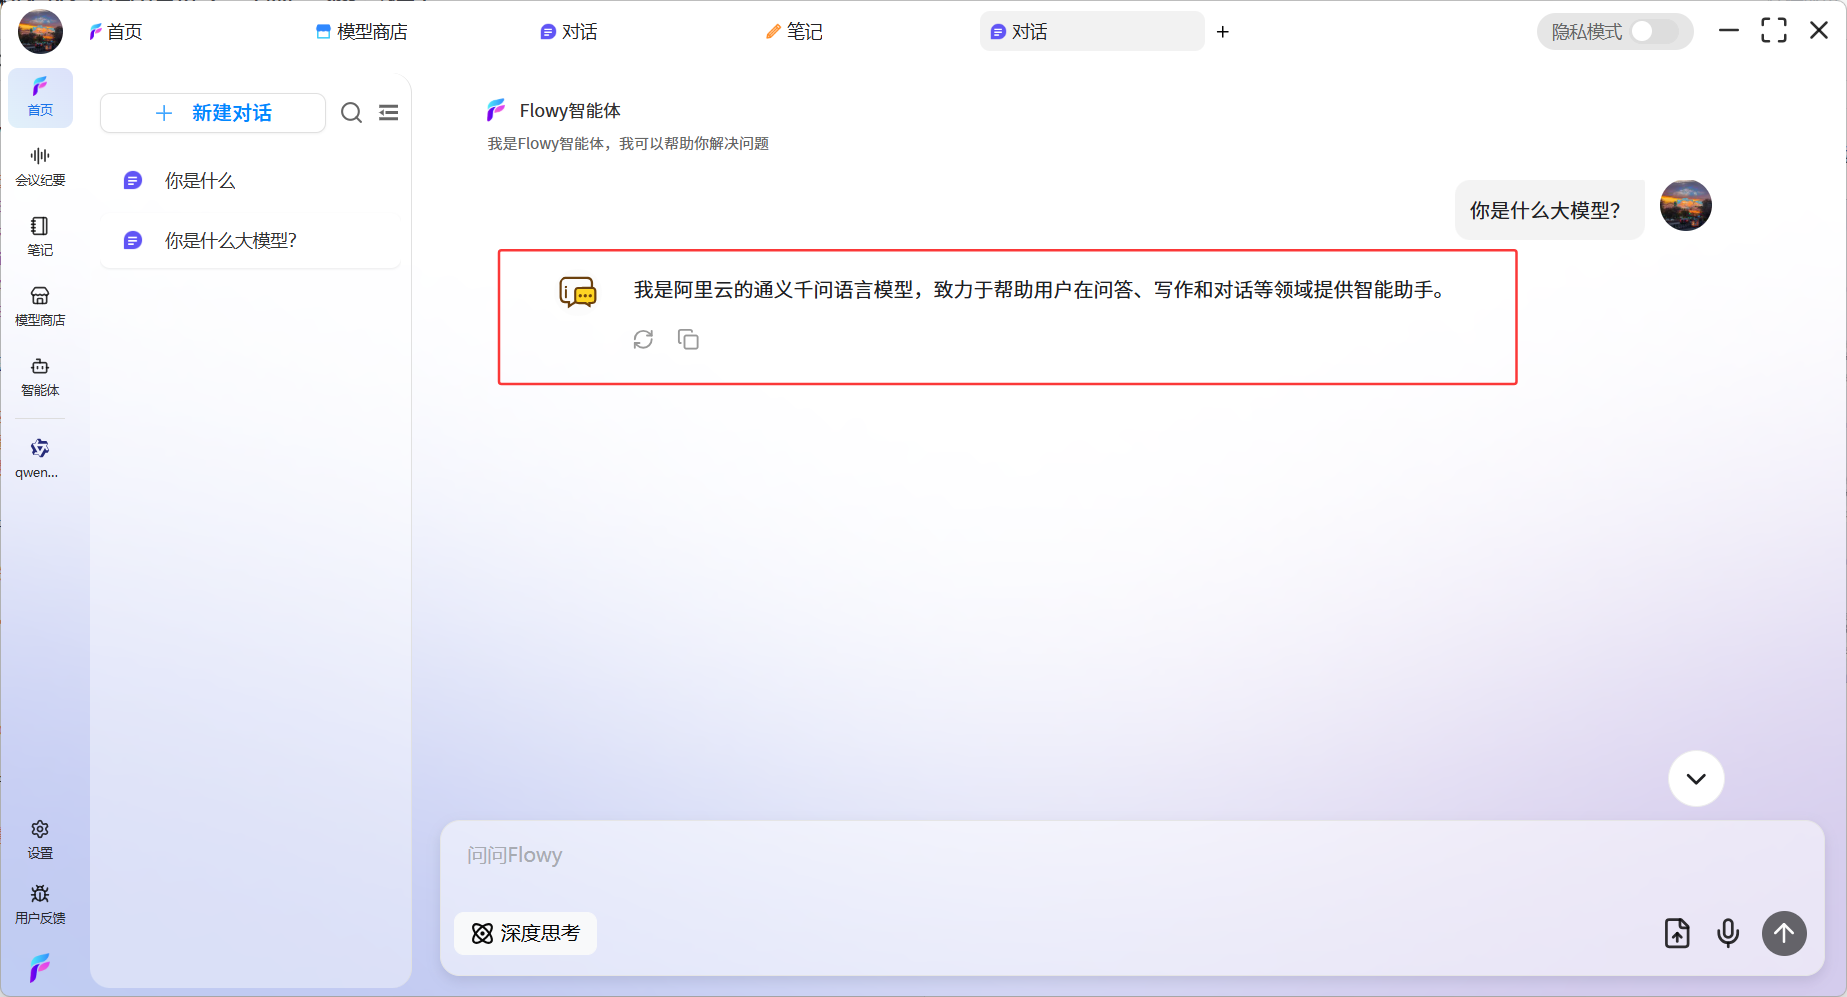Switch to the 模型商店 tab

[362, 32]
